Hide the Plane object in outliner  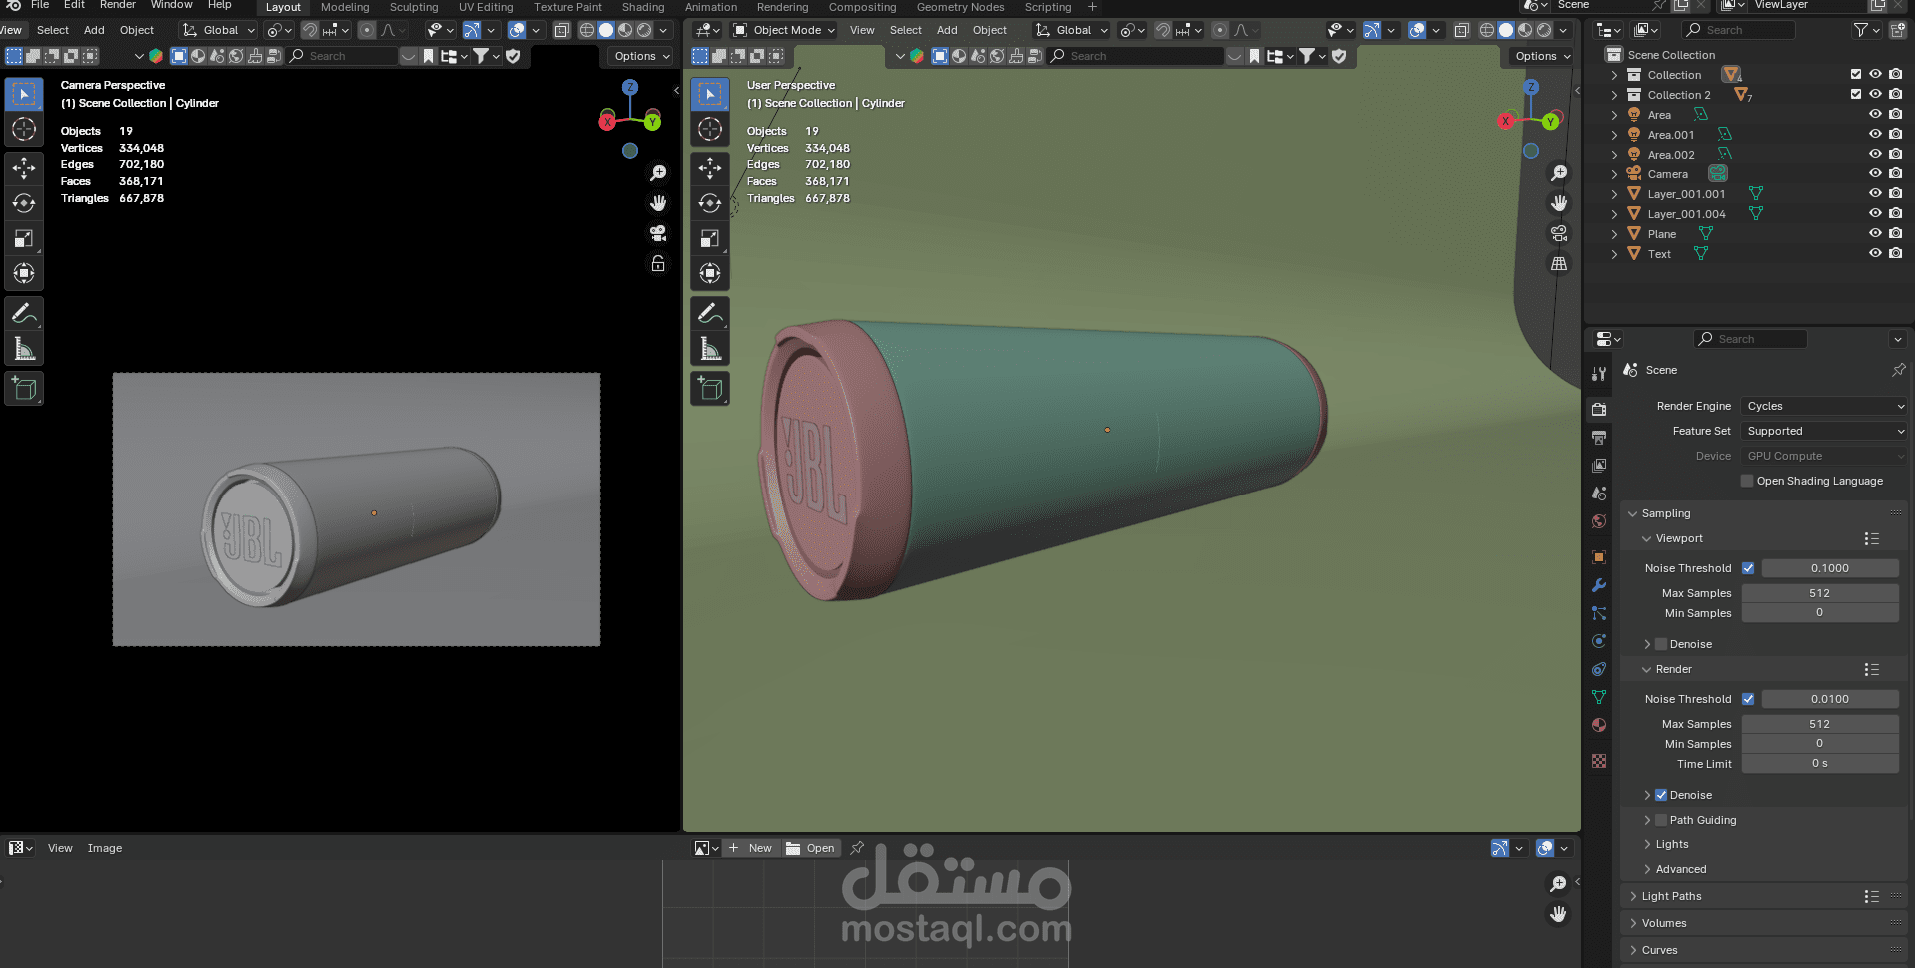tap(1876, 234)
